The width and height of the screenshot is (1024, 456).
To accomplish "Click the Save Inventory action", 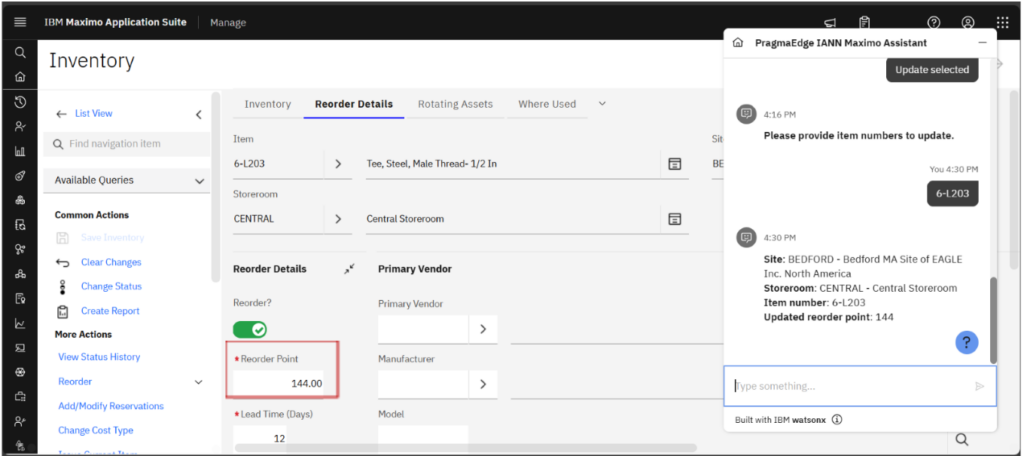I will tap(112, 237).
